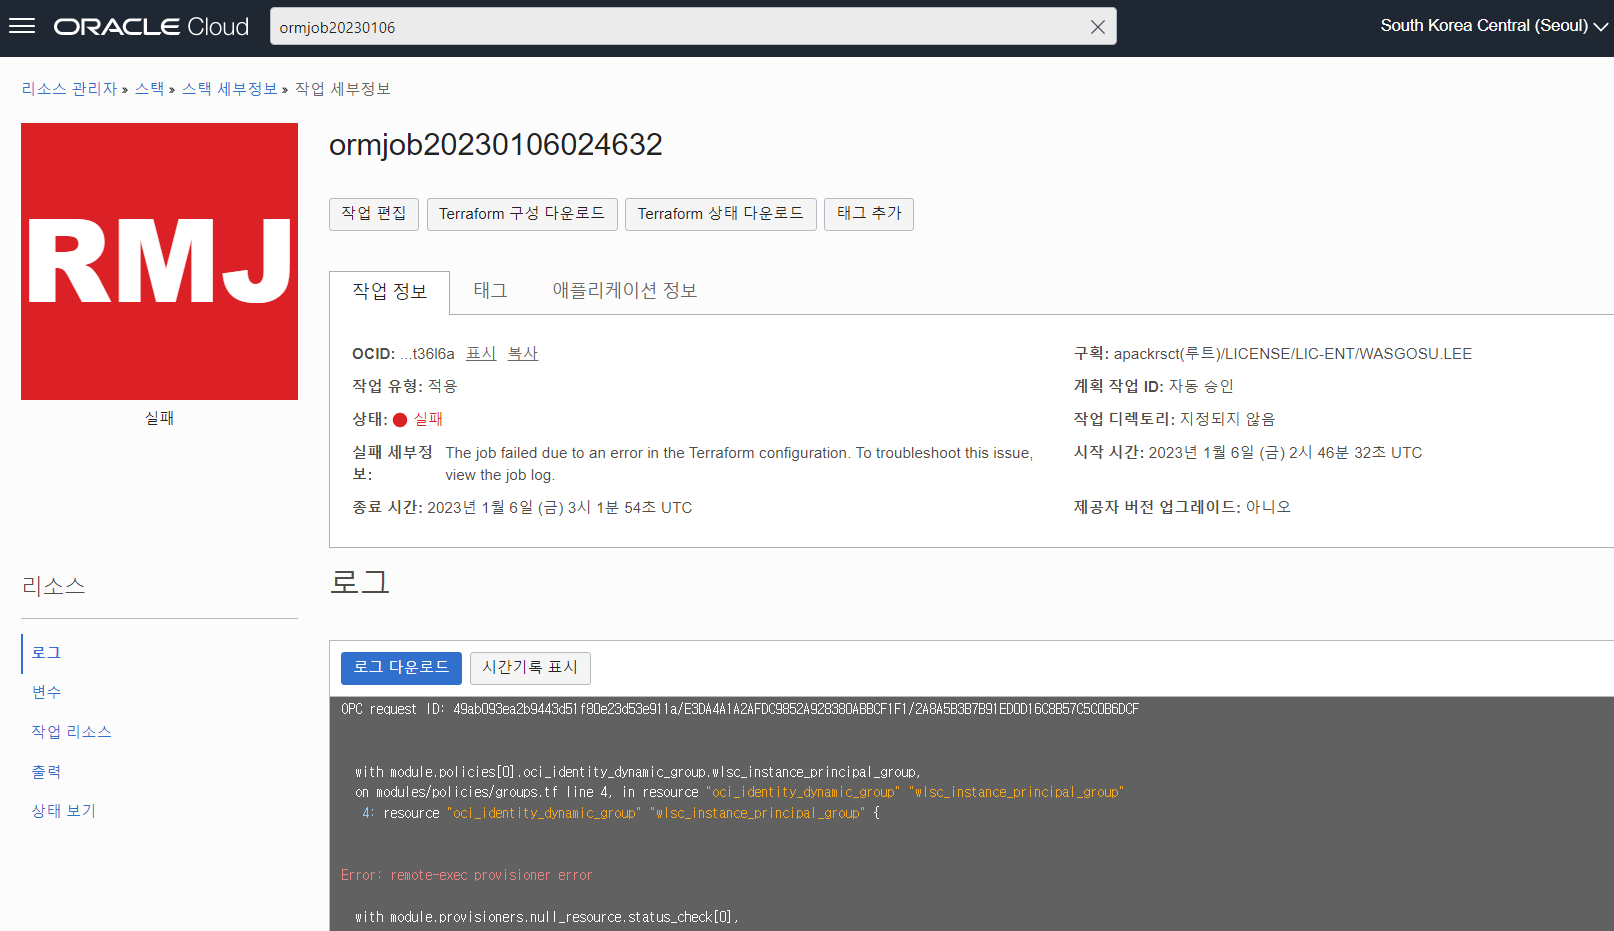
Task: Toggle 시간기록 표시 timestamps
Action: [530, 668]
